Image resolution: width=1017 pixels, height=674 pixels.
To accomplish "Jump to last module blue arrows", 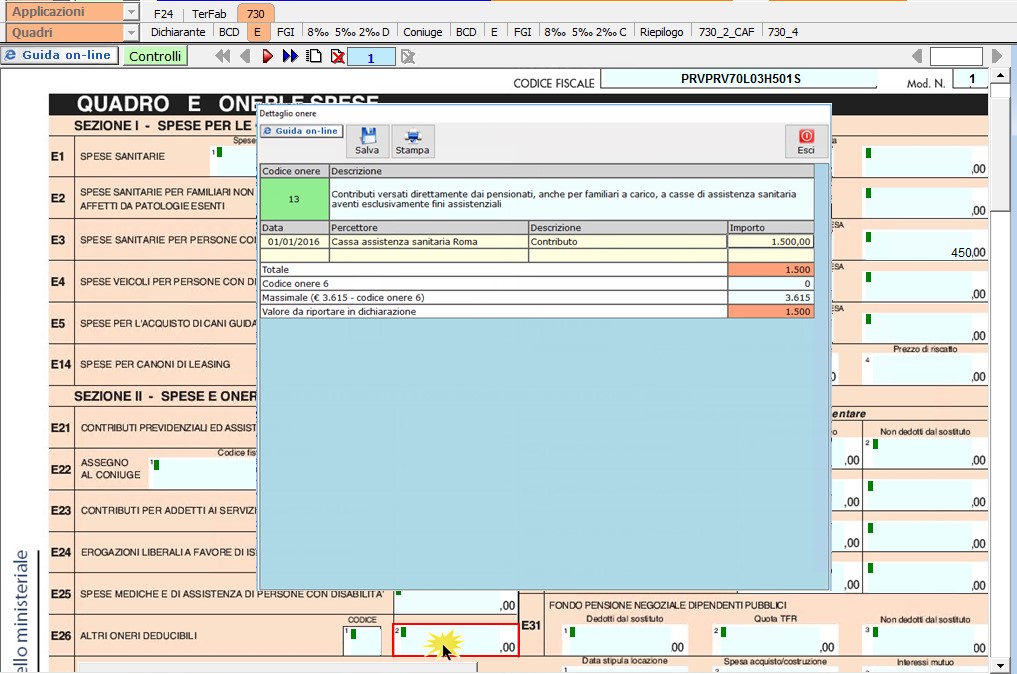I will click(290, 56).
